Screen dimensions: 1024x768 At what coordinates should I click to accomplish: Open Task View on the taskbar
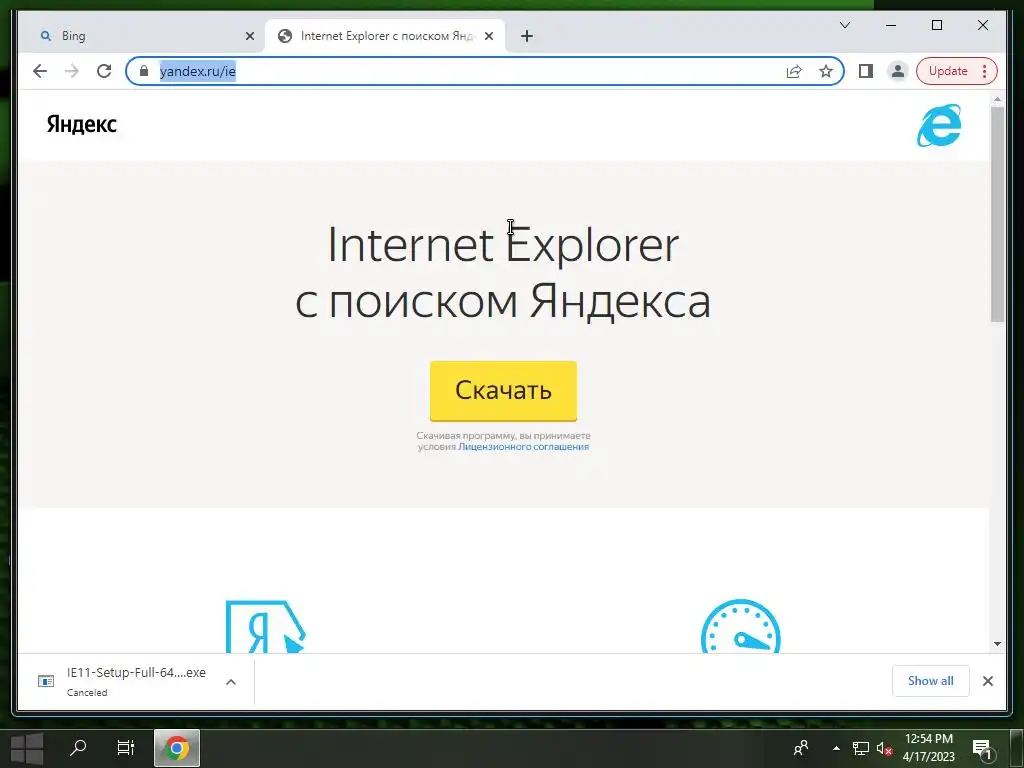pyautogui.click(x=125, y=748)
